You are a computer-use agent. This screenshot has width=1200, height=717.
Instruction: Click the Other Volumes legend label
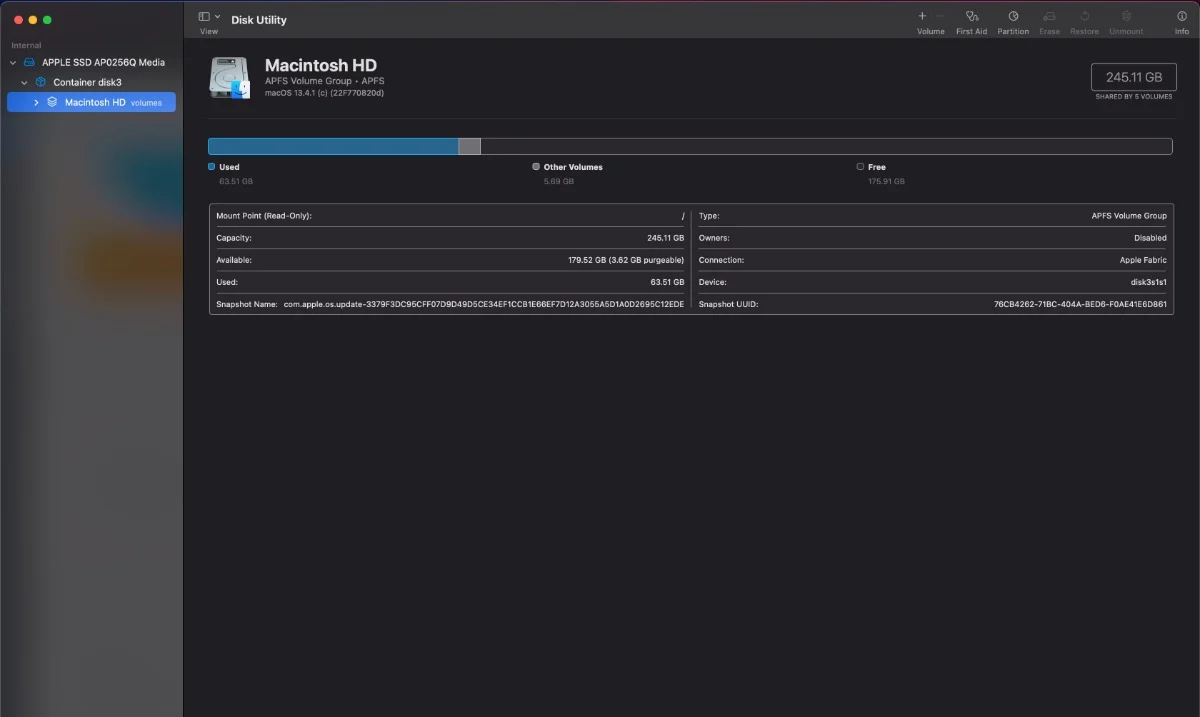573,167
